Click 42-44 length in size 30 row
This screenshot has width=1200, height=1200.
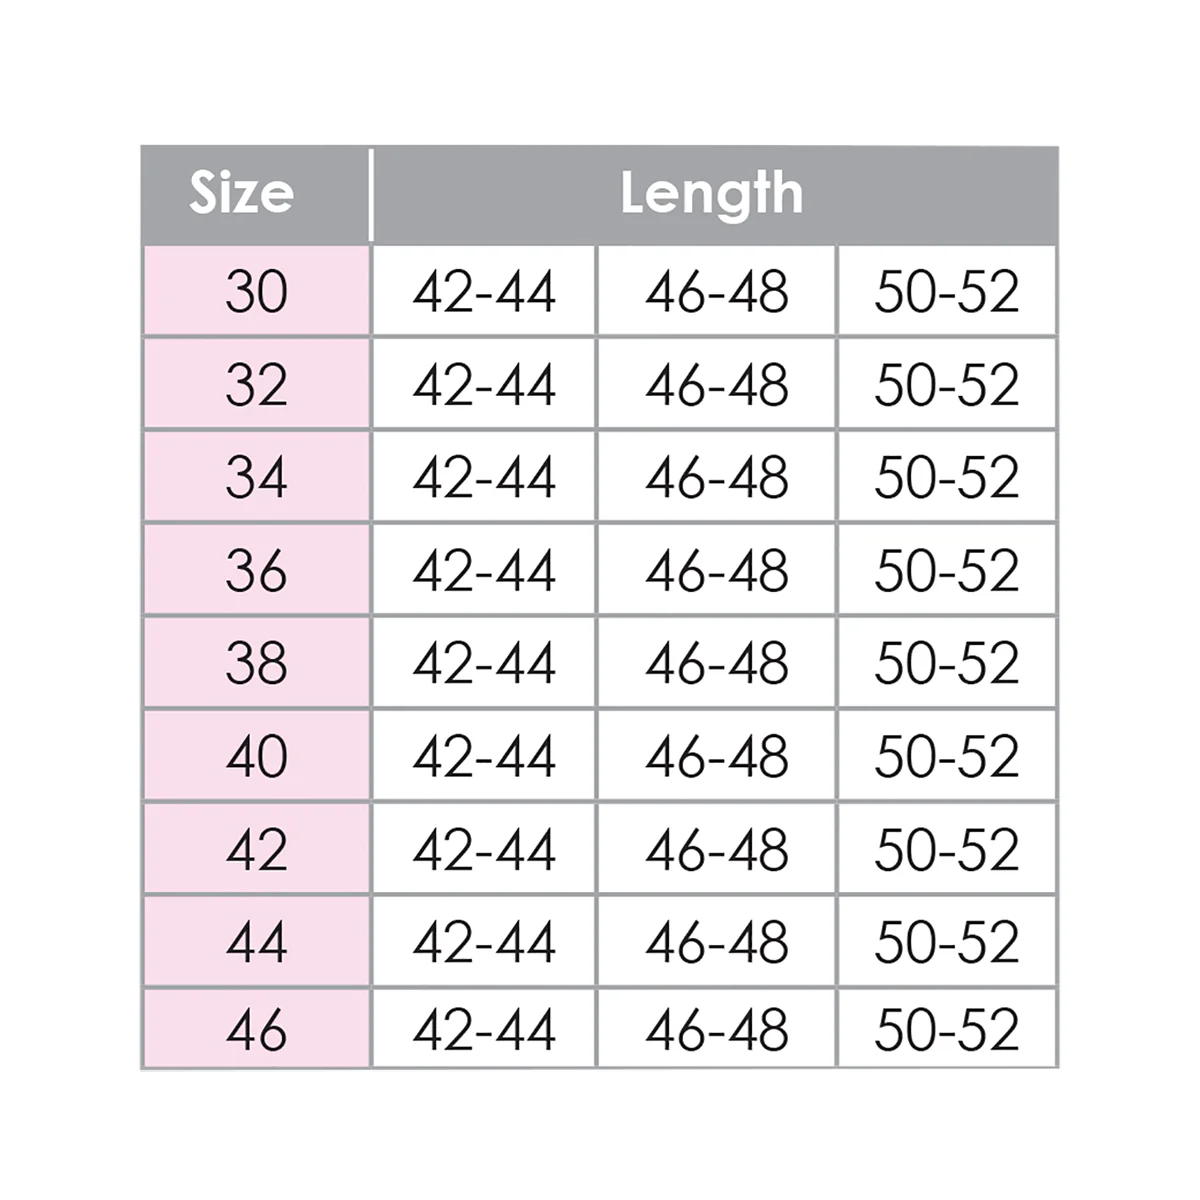click(x=484, y=291)
